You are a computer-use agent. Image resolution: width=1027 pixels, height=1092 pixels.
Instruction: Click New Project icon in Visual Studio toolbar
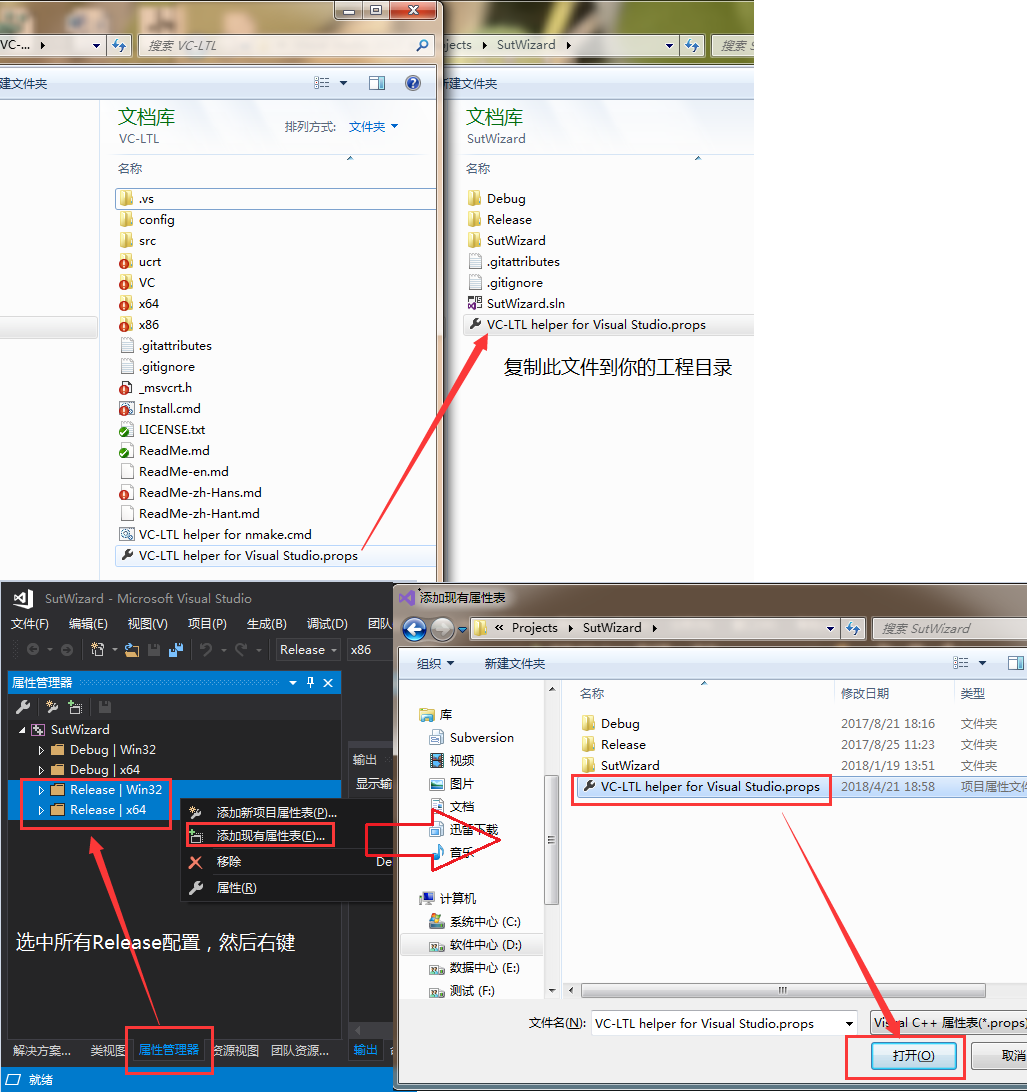97,650
